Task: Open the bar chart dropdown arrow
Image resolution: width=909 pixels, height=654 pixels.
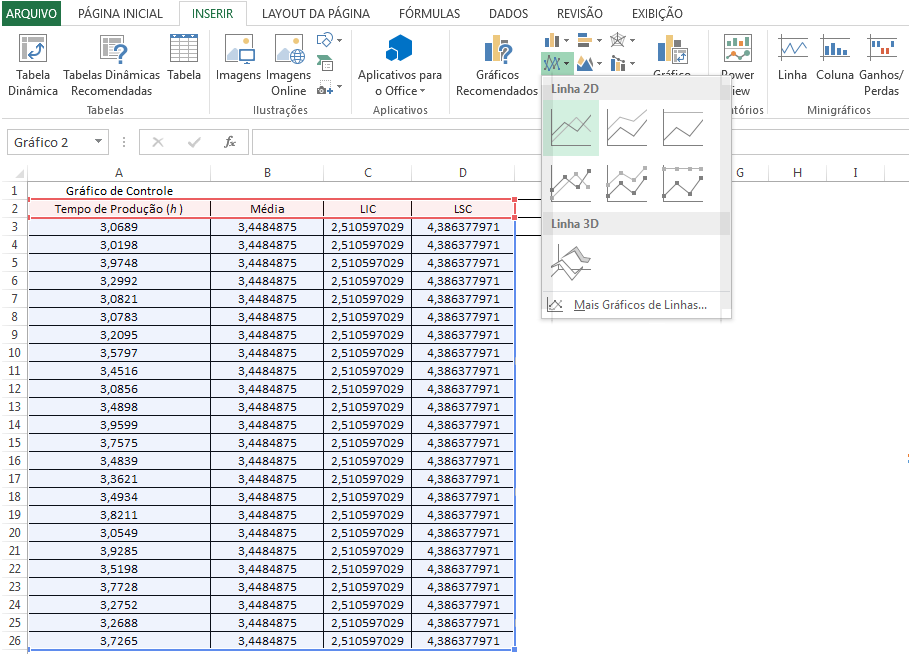Action: pyautogui.click(x=599, y=40)
